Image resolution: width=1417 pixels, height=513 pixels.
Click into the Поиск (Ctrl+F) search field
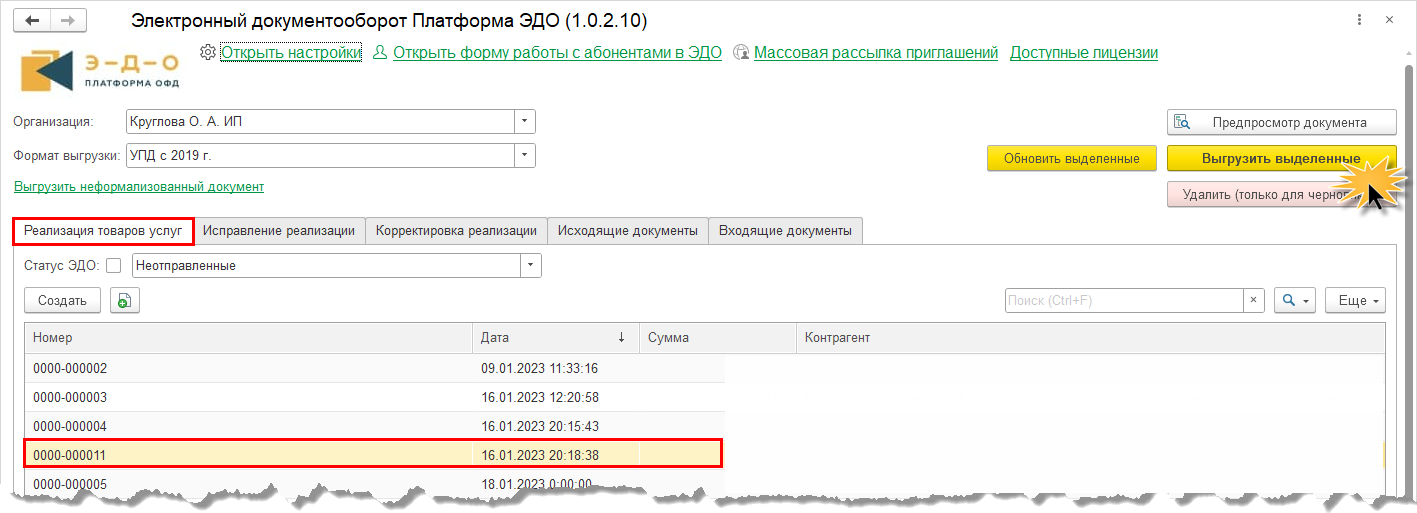point(1124,300)
